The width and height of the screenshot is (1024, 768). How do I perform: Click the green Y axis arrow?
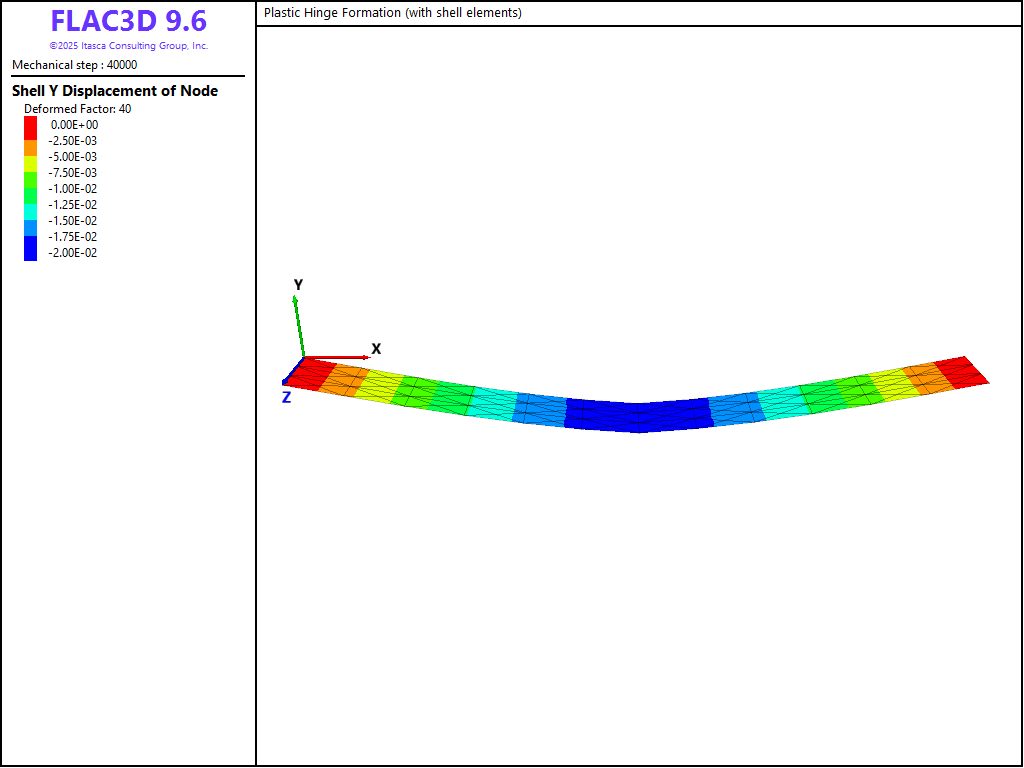(x=298, y=325)
